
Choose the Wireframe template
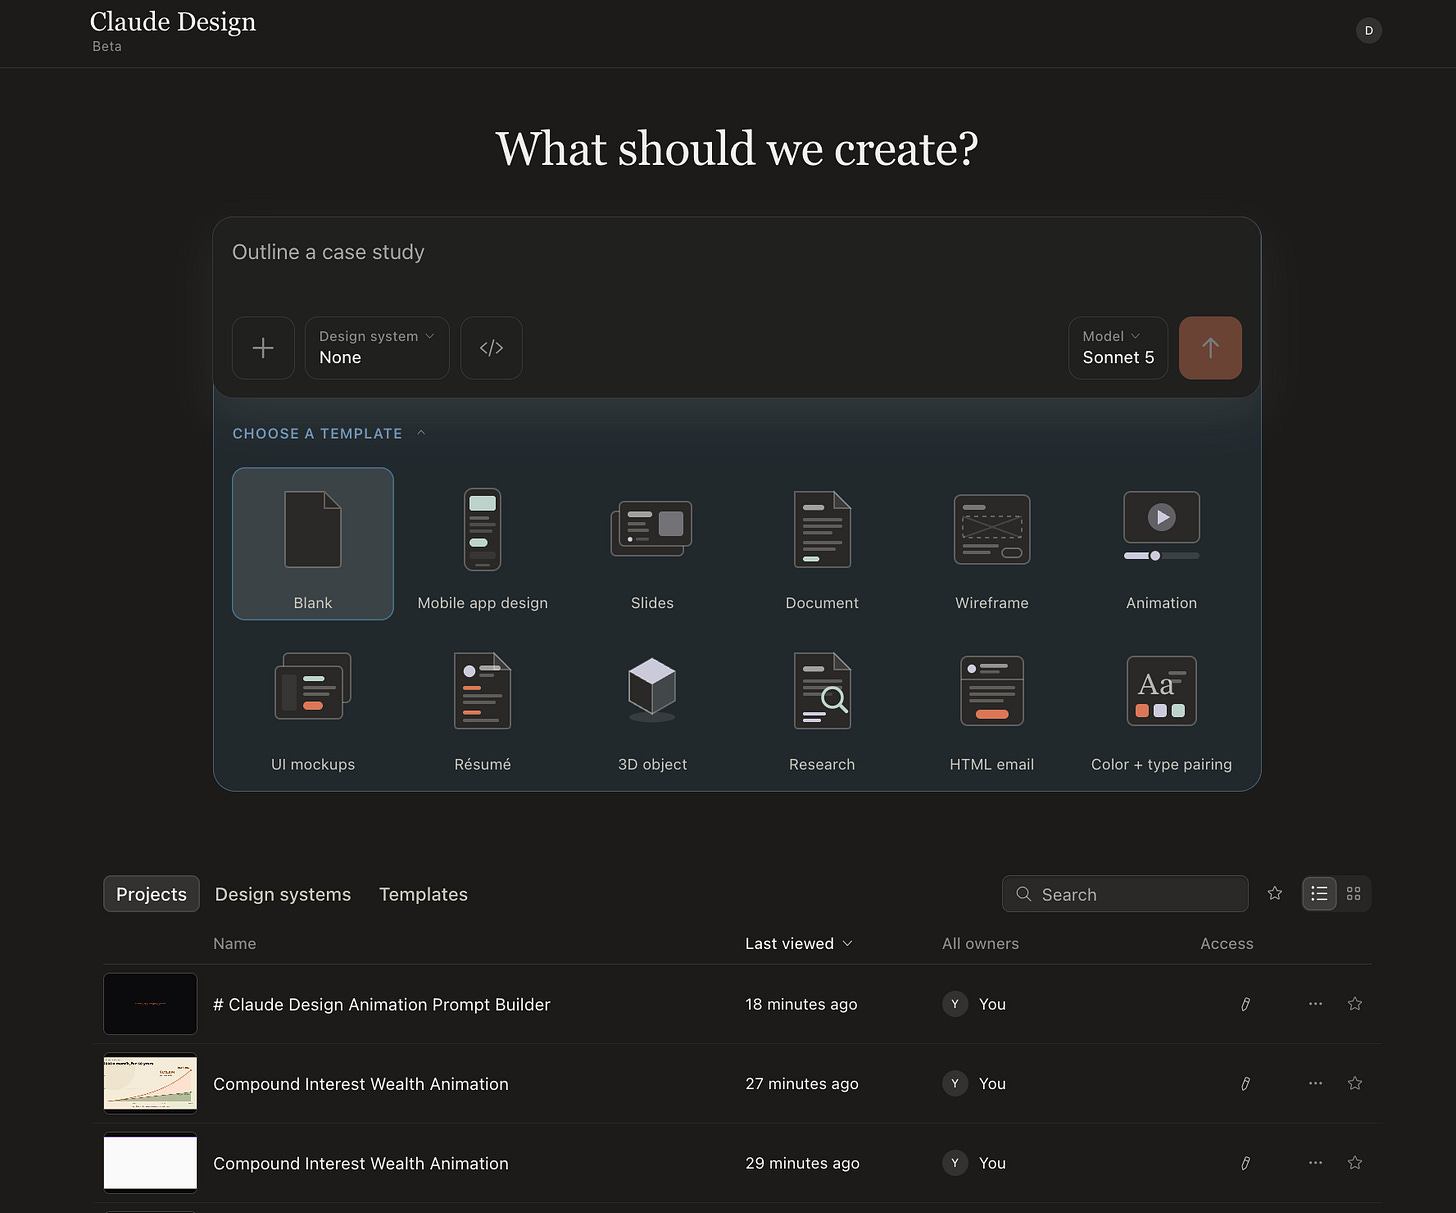992,544
